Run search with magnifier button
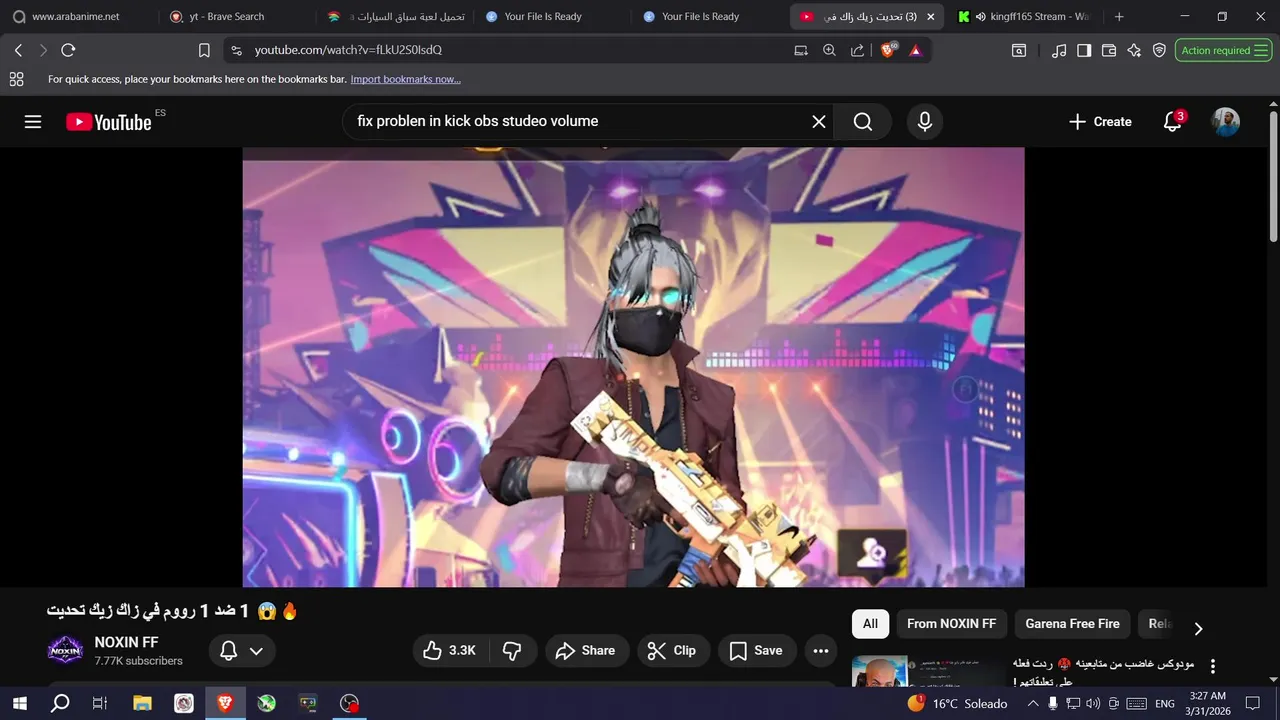Screen dimensions: 1280x720 tap(863, 121)
